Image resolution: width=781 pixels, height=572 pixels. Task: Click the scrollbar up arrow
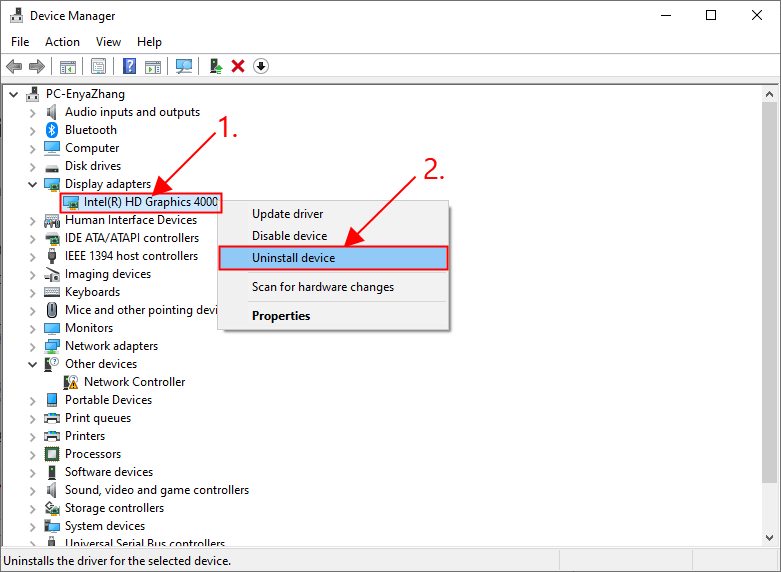770,94
